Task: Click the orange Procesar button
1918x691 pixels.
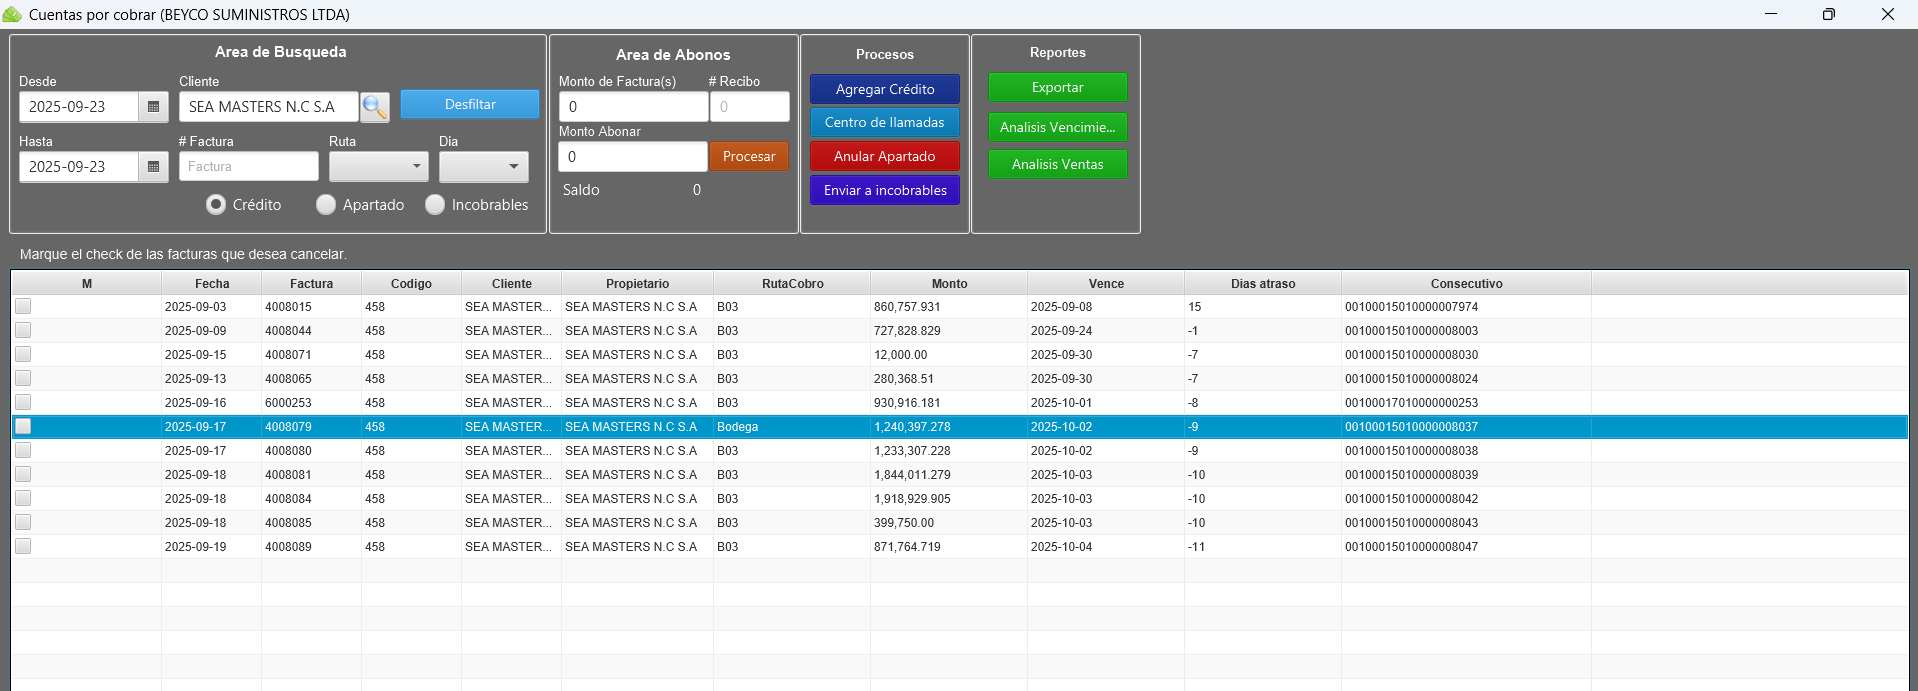Action: tap(749, 157)
